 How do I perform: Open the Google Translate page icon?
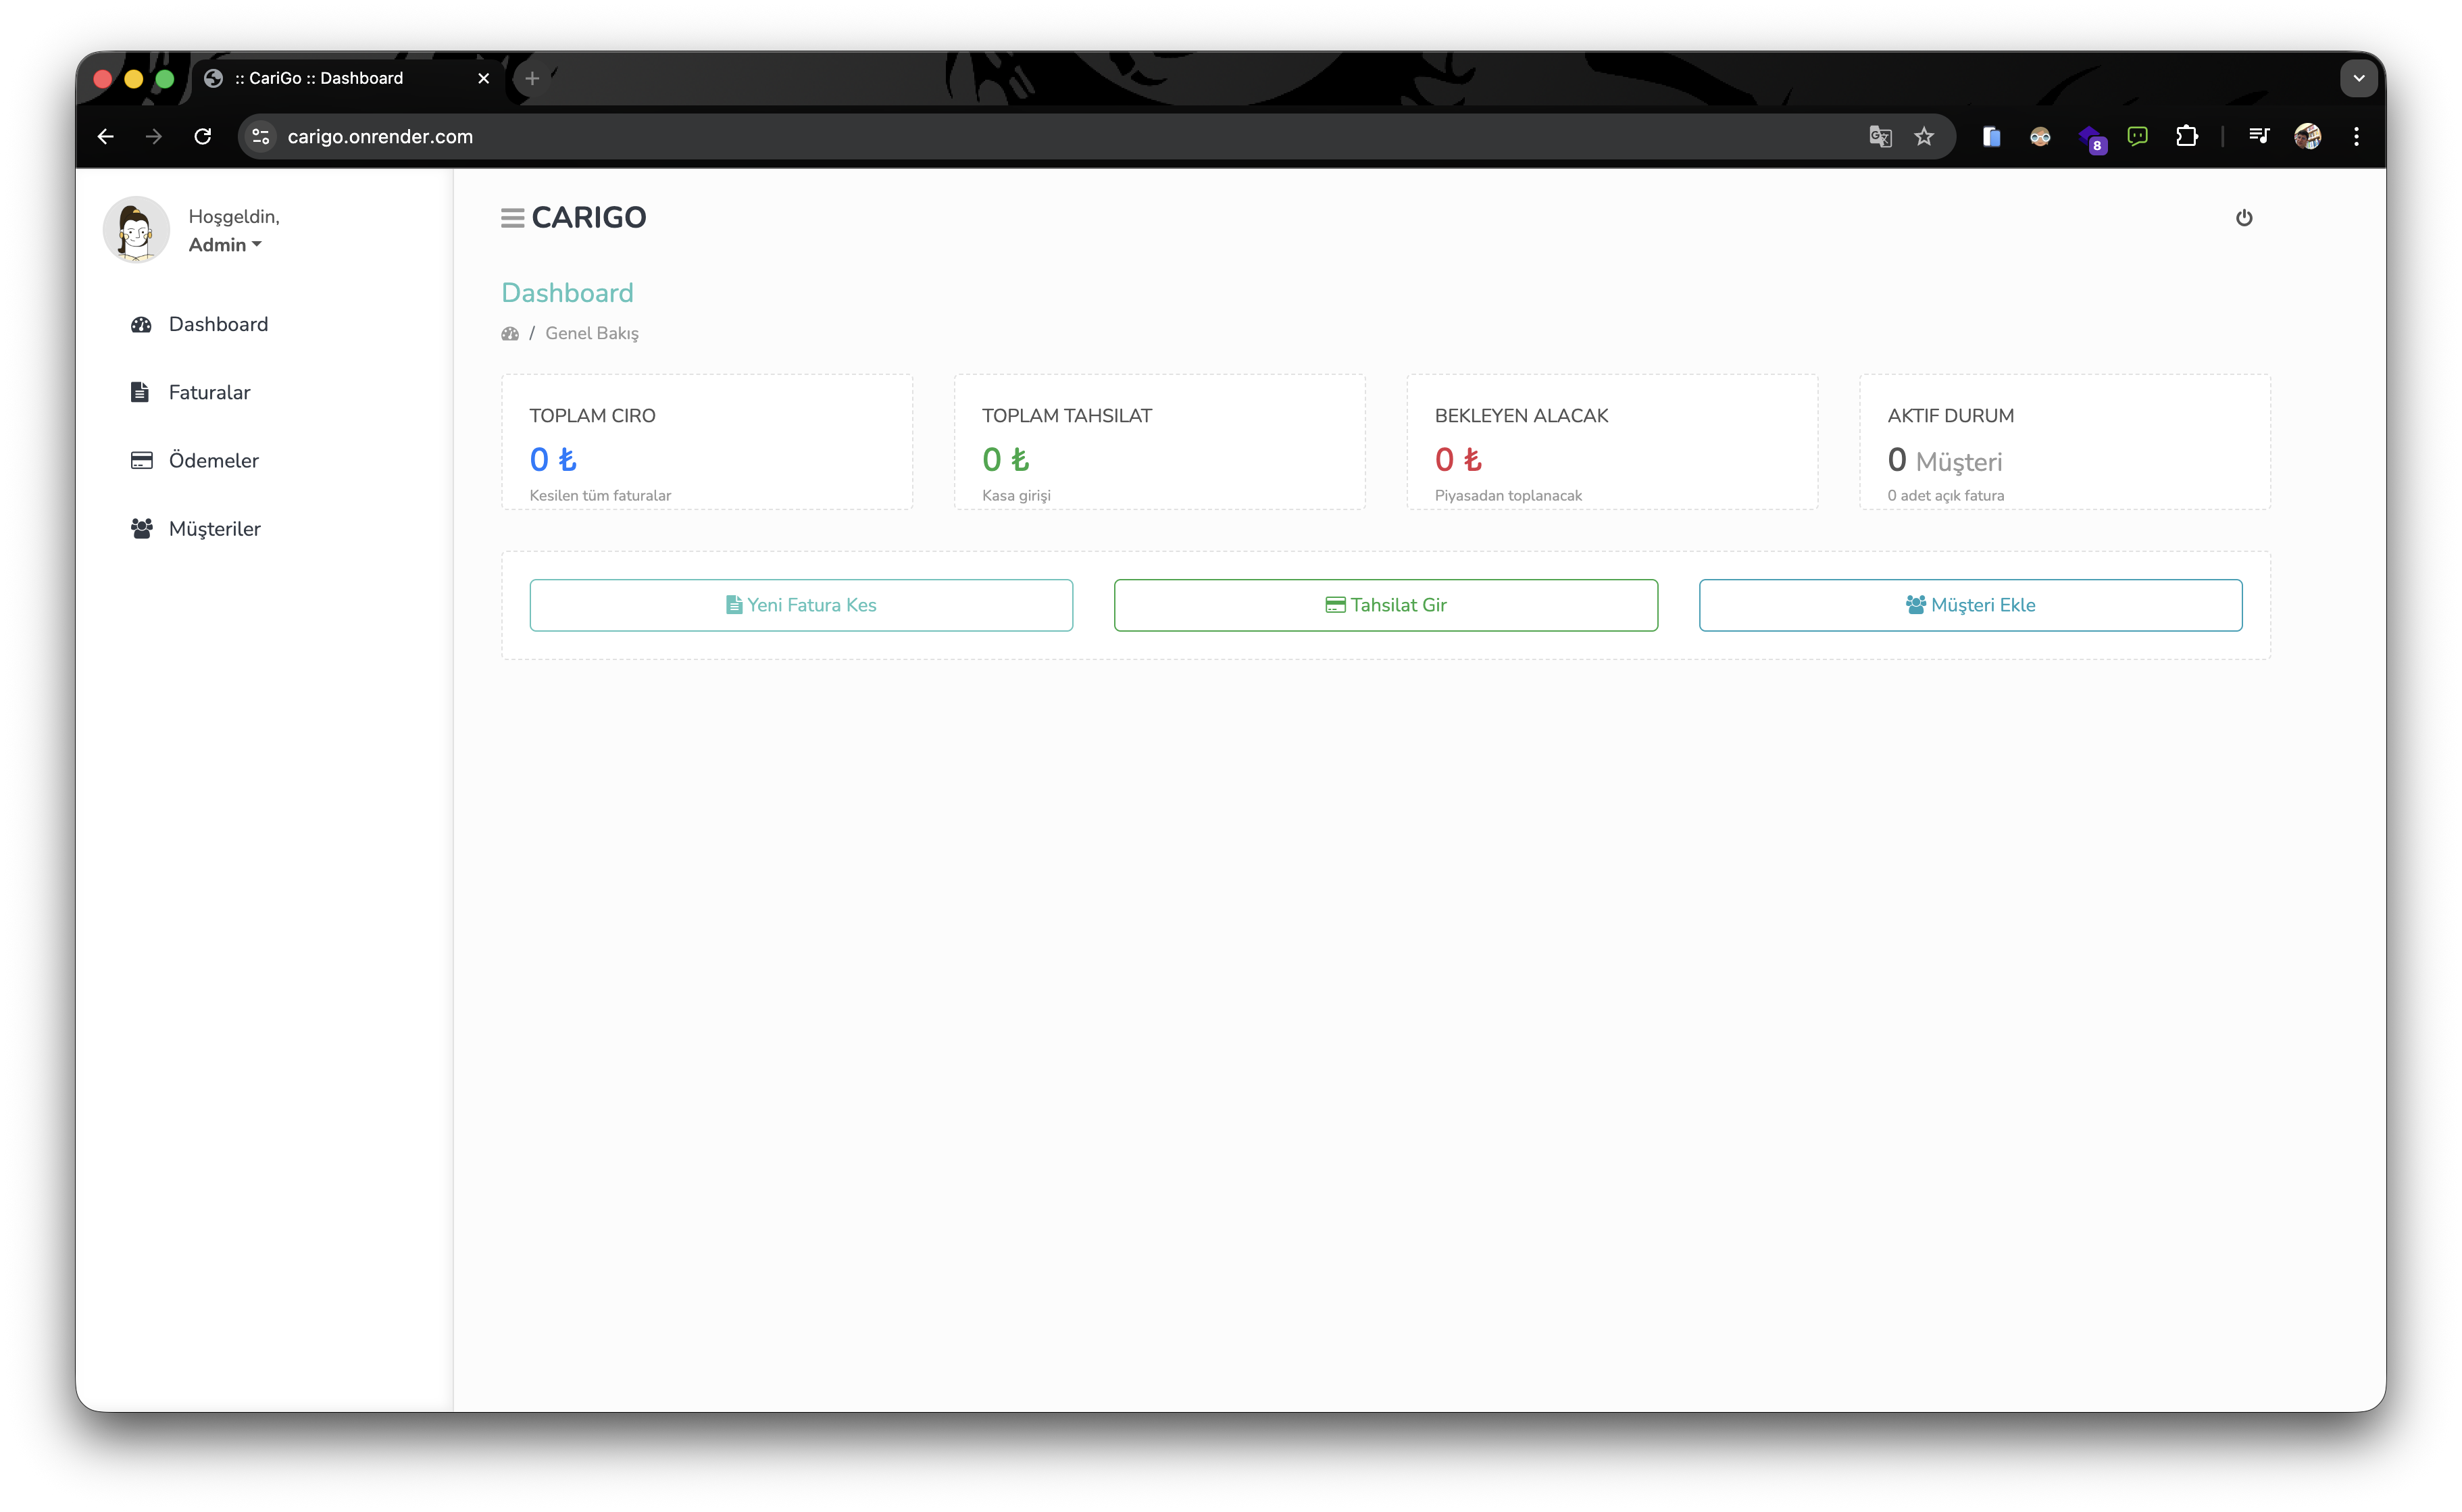[1879, 137]
